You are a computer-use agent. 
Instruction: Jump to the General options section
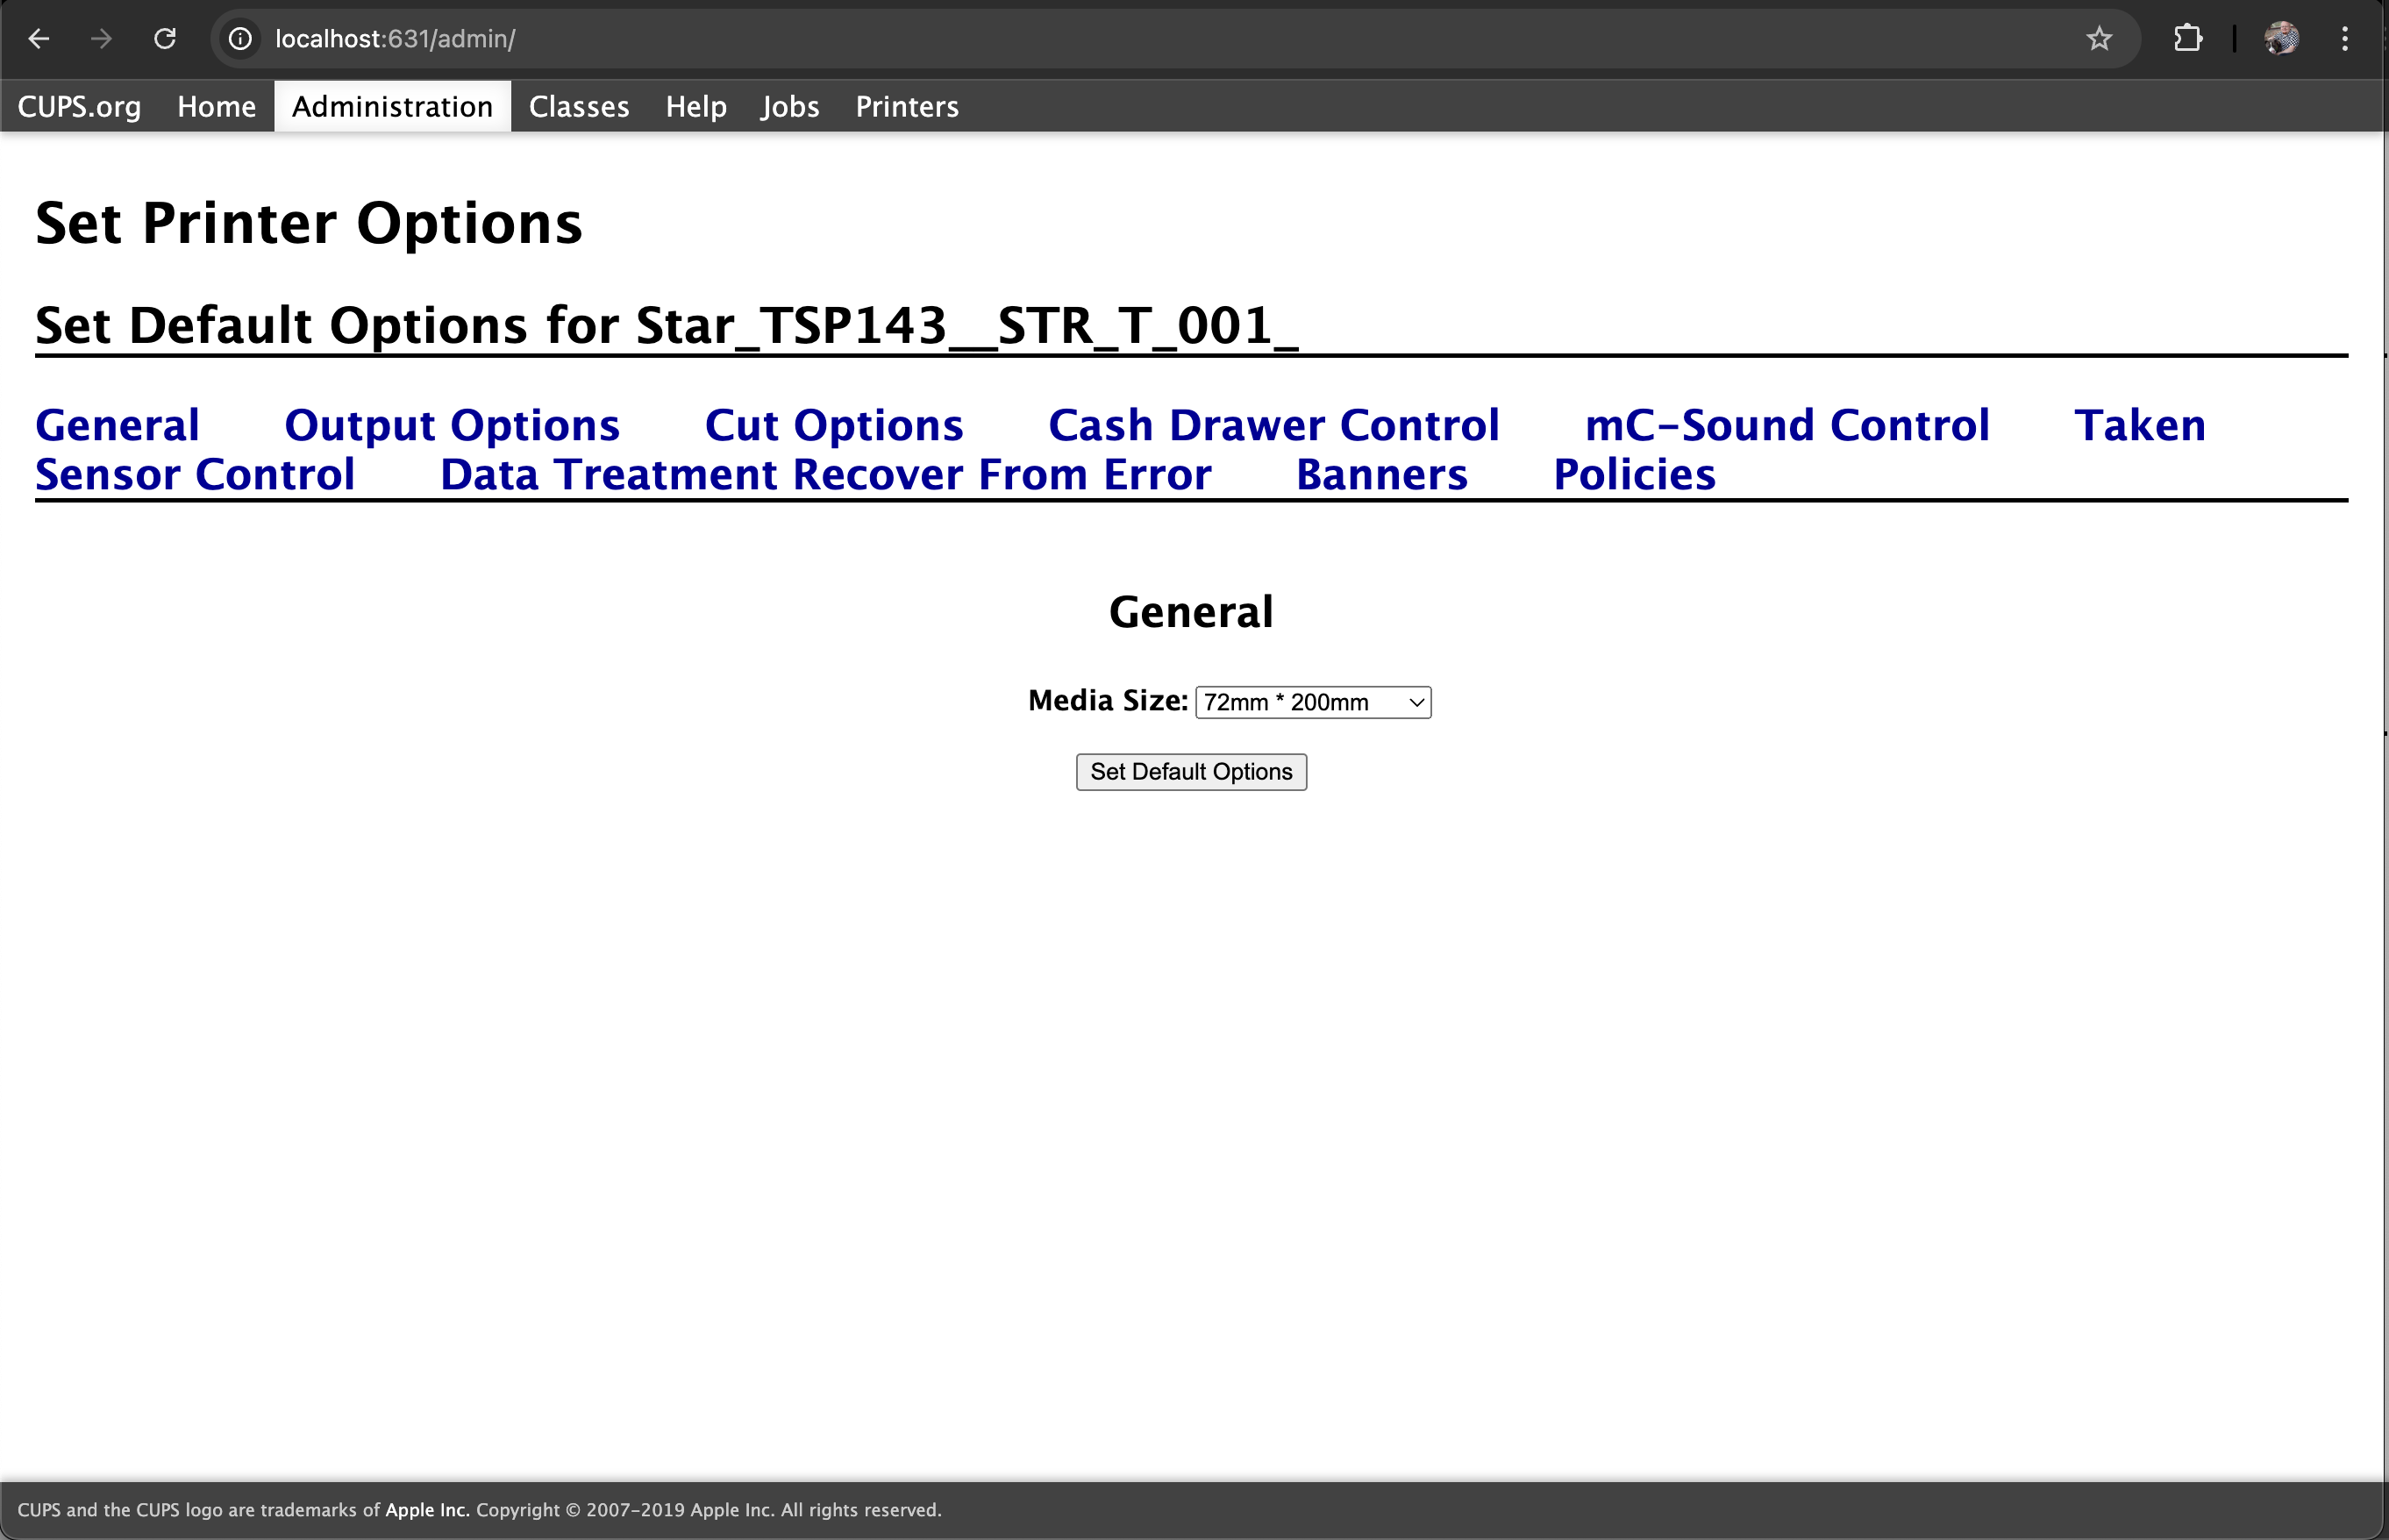click(x=117, y=425)
